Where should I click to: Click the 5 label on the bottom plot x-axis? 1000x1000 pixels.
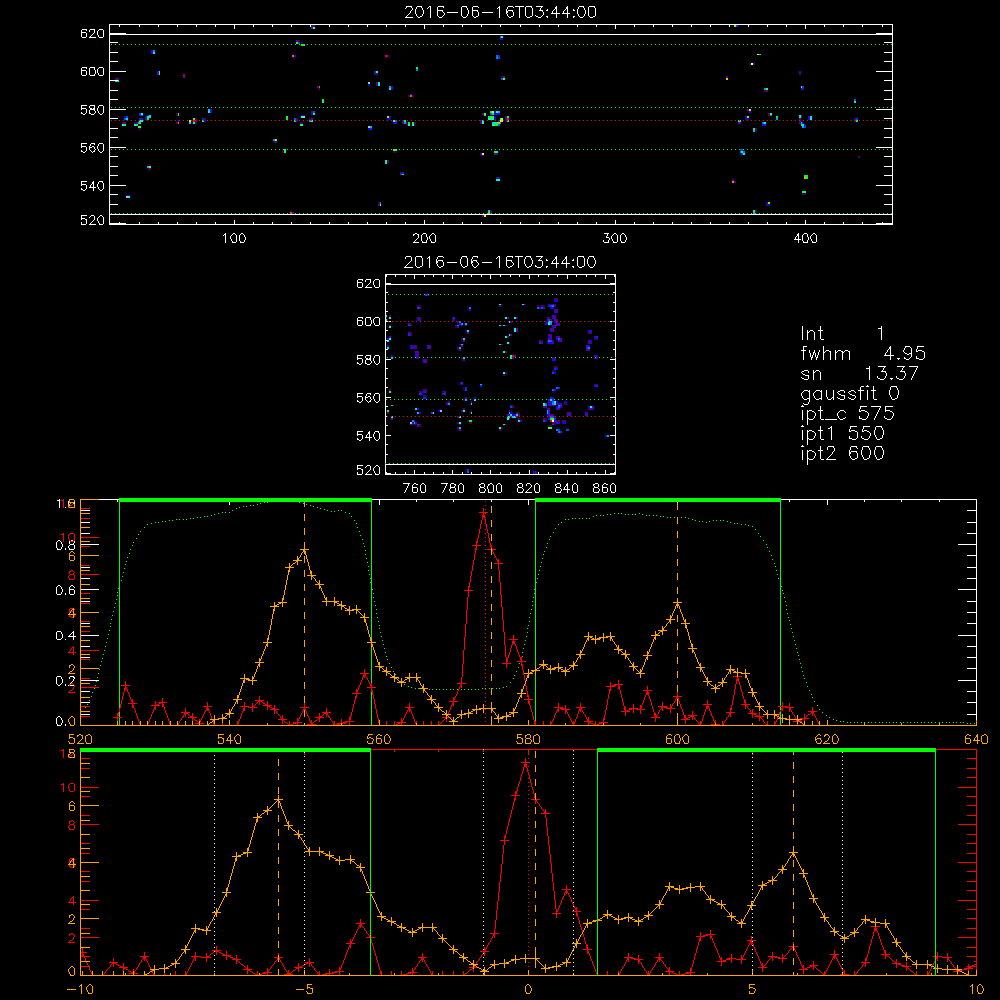(x=753, y=989)
